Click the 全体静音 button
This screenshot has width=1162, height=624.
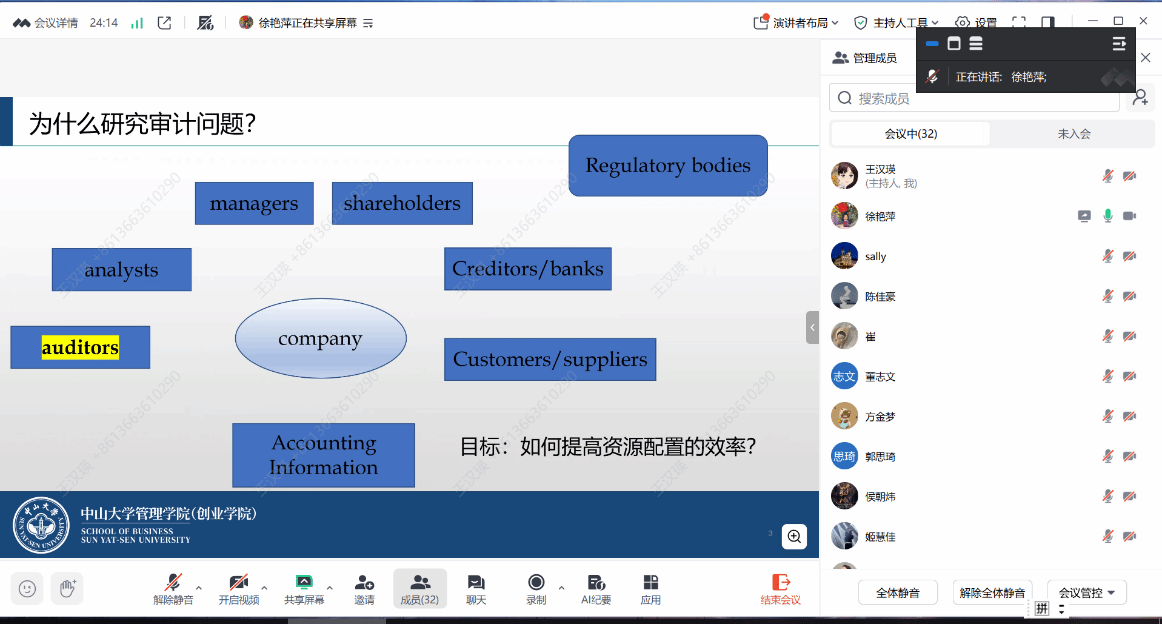coord(897,592)
